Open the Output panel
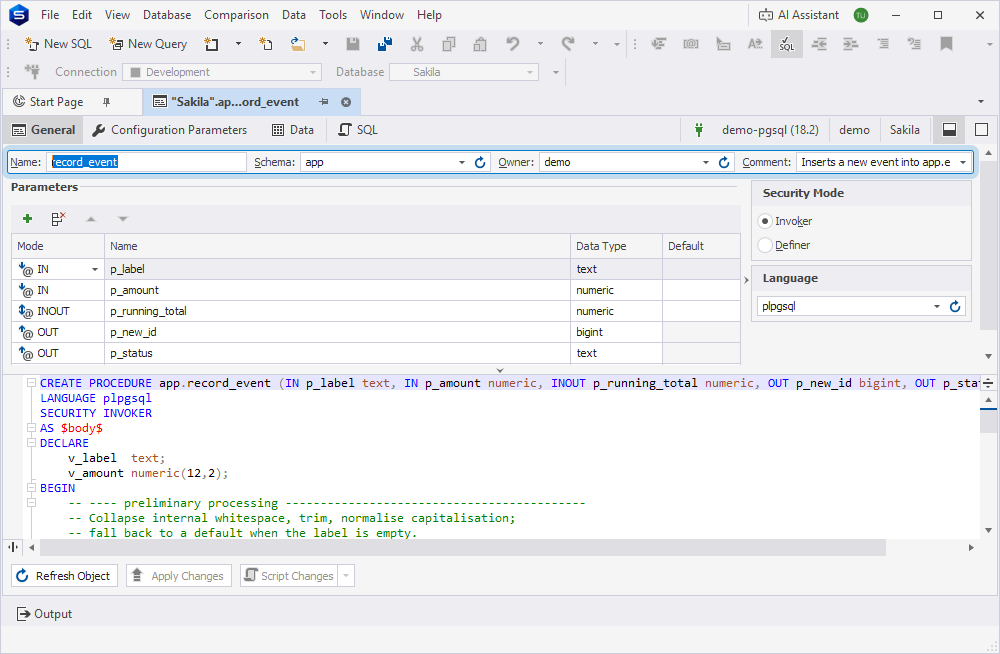1000x654 pixels. 44,614
